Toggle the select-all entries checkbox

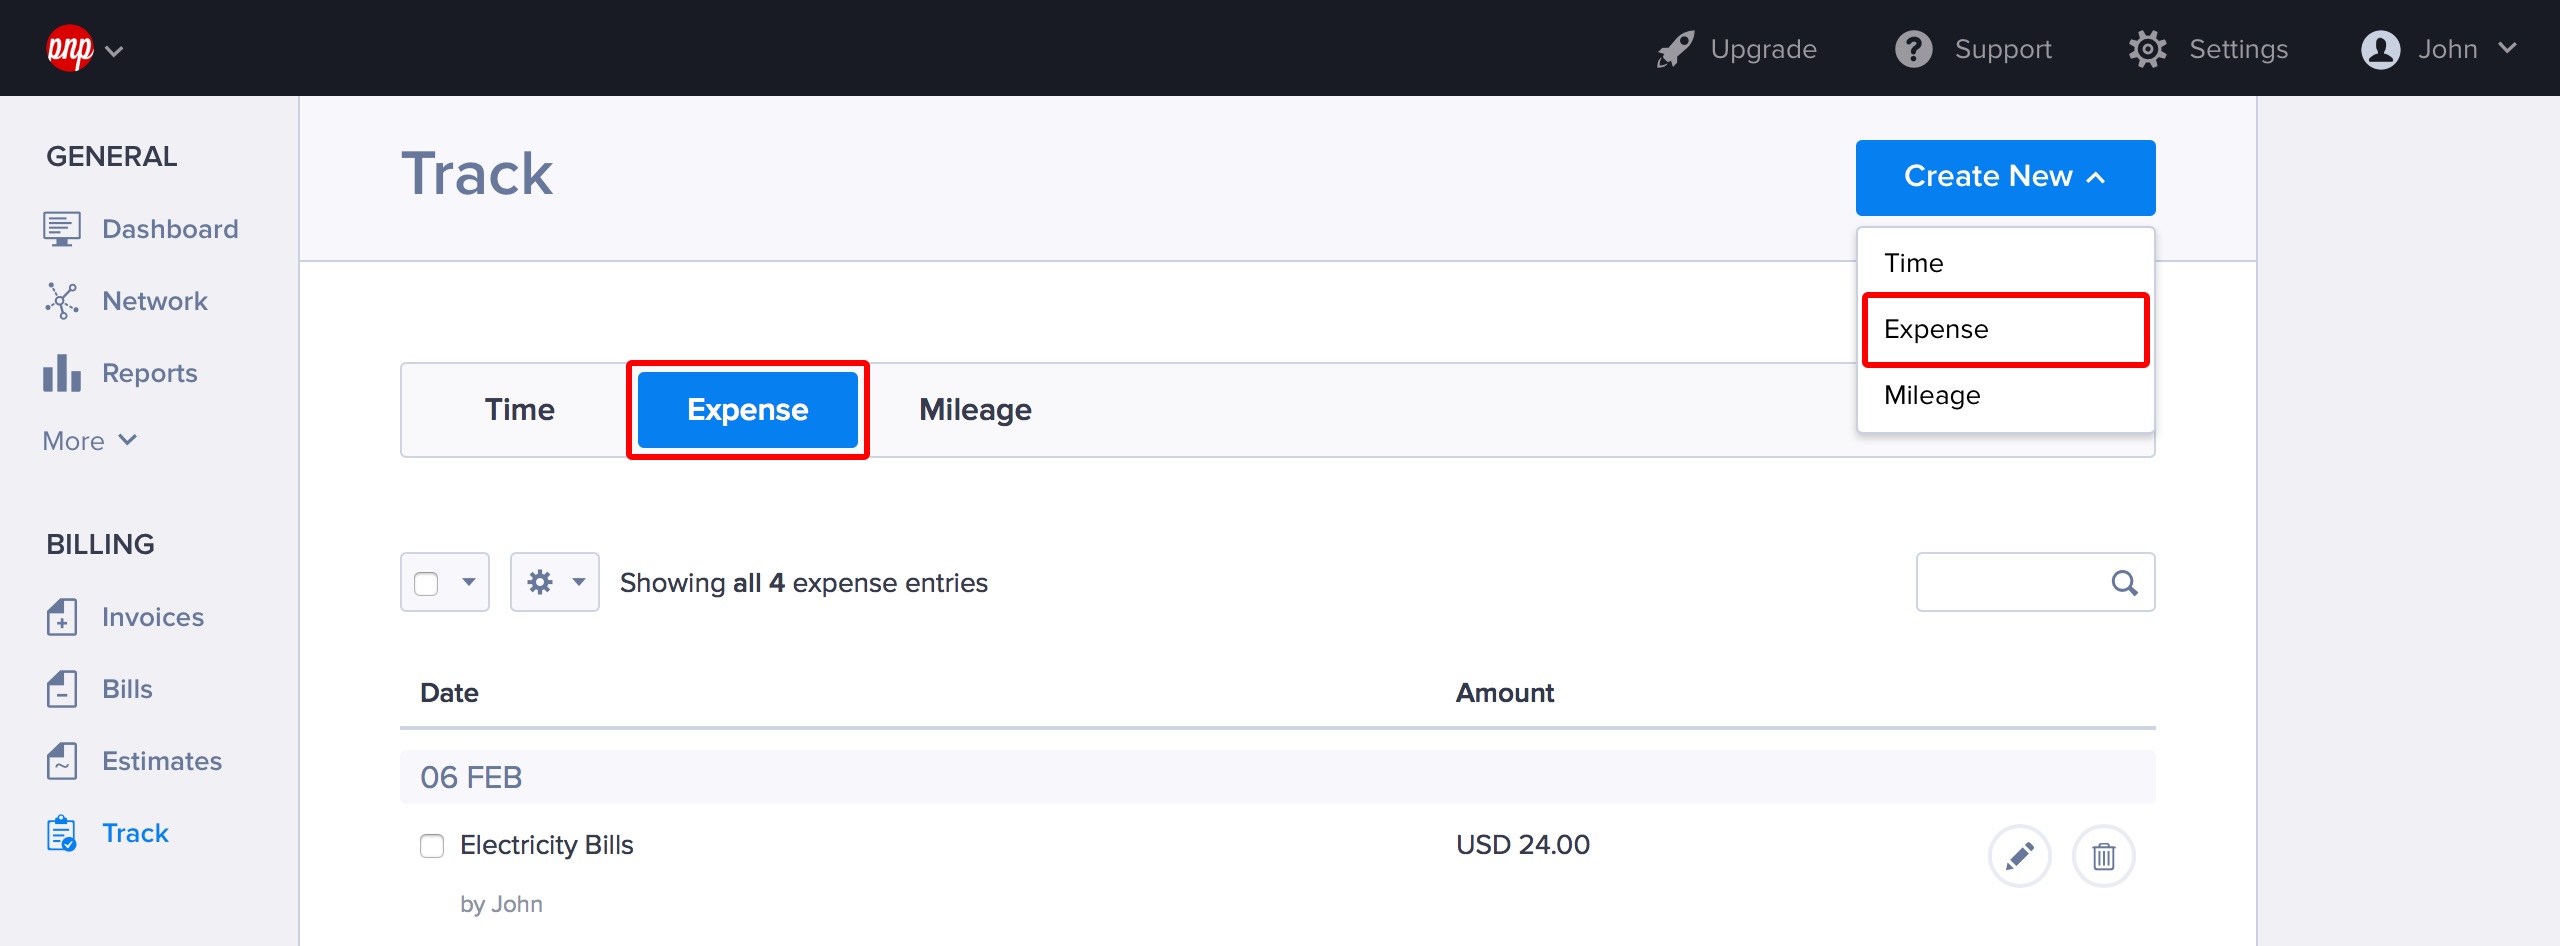pos(427,583)
